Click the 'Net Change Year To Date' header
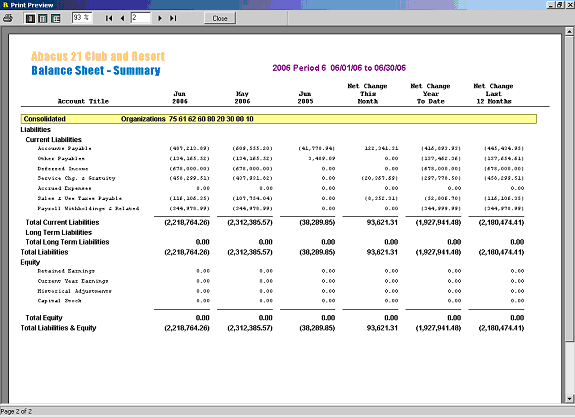The height and width of the screenshot is (418, 575). coord(431,94)
